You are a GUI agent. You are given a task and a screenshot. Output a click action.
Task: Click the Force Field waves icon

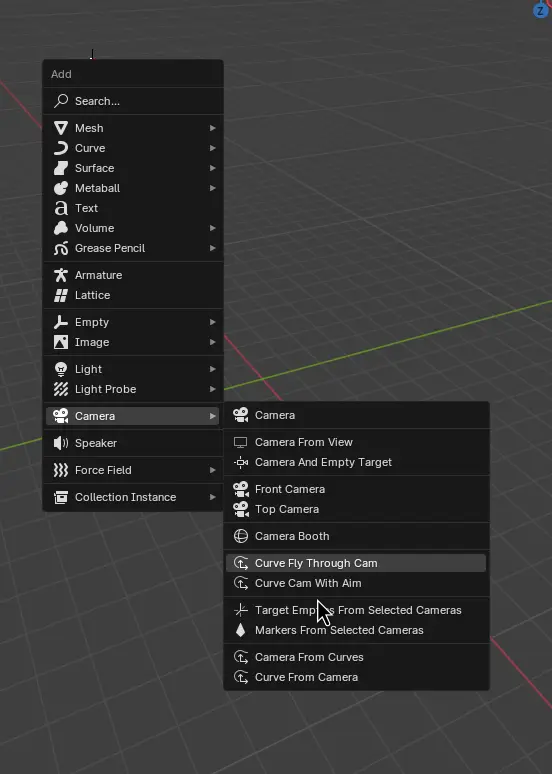[x=61, y=470]
